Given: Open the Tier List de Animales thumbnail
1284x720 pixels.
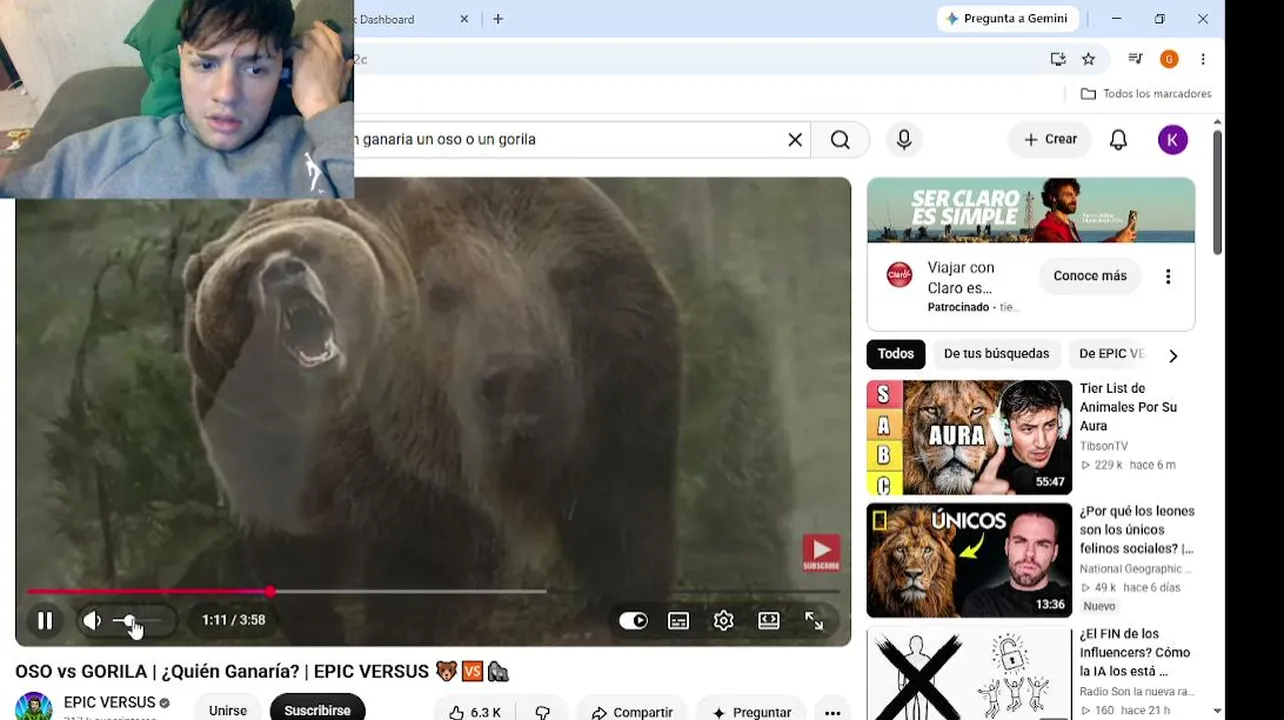Looking at the screenshot, I should 969,437.
